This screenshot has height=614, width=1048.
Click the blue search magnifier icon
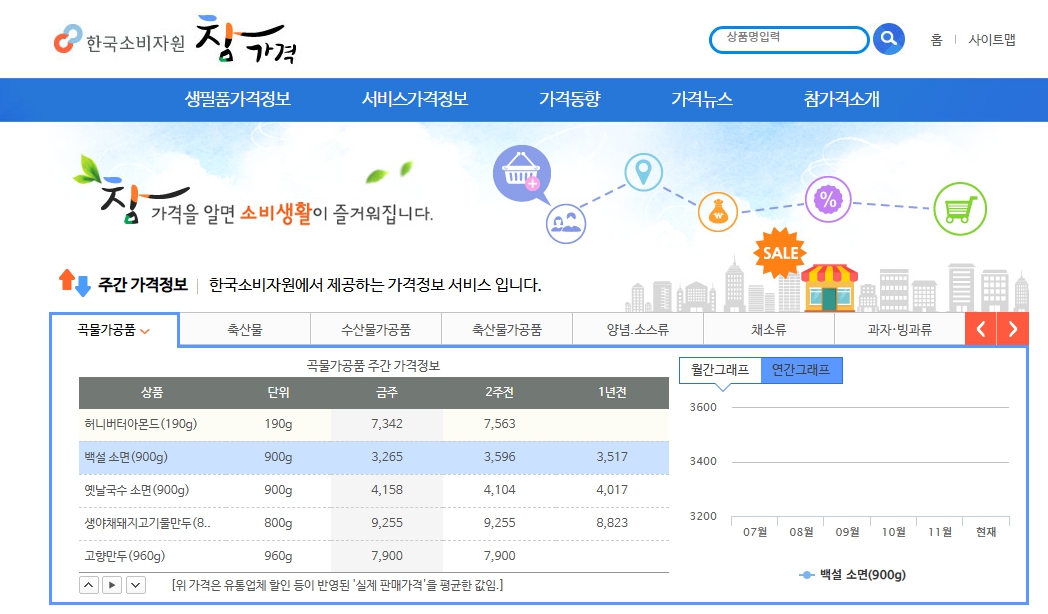point(888,39)
